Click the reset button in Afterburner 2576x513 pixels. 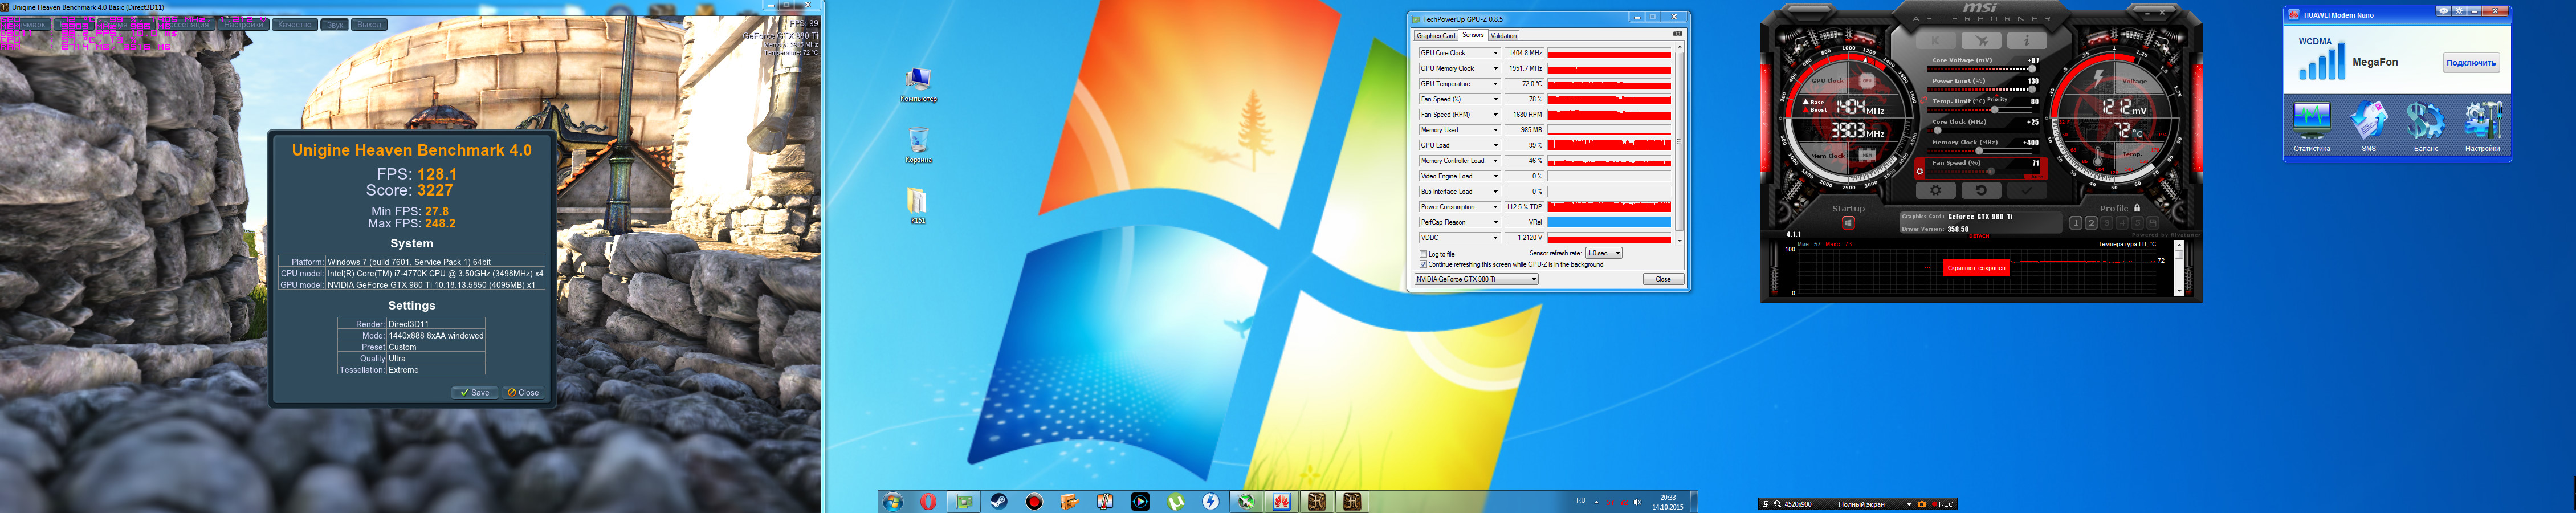pyautogui.click(x=1981, y=190)
